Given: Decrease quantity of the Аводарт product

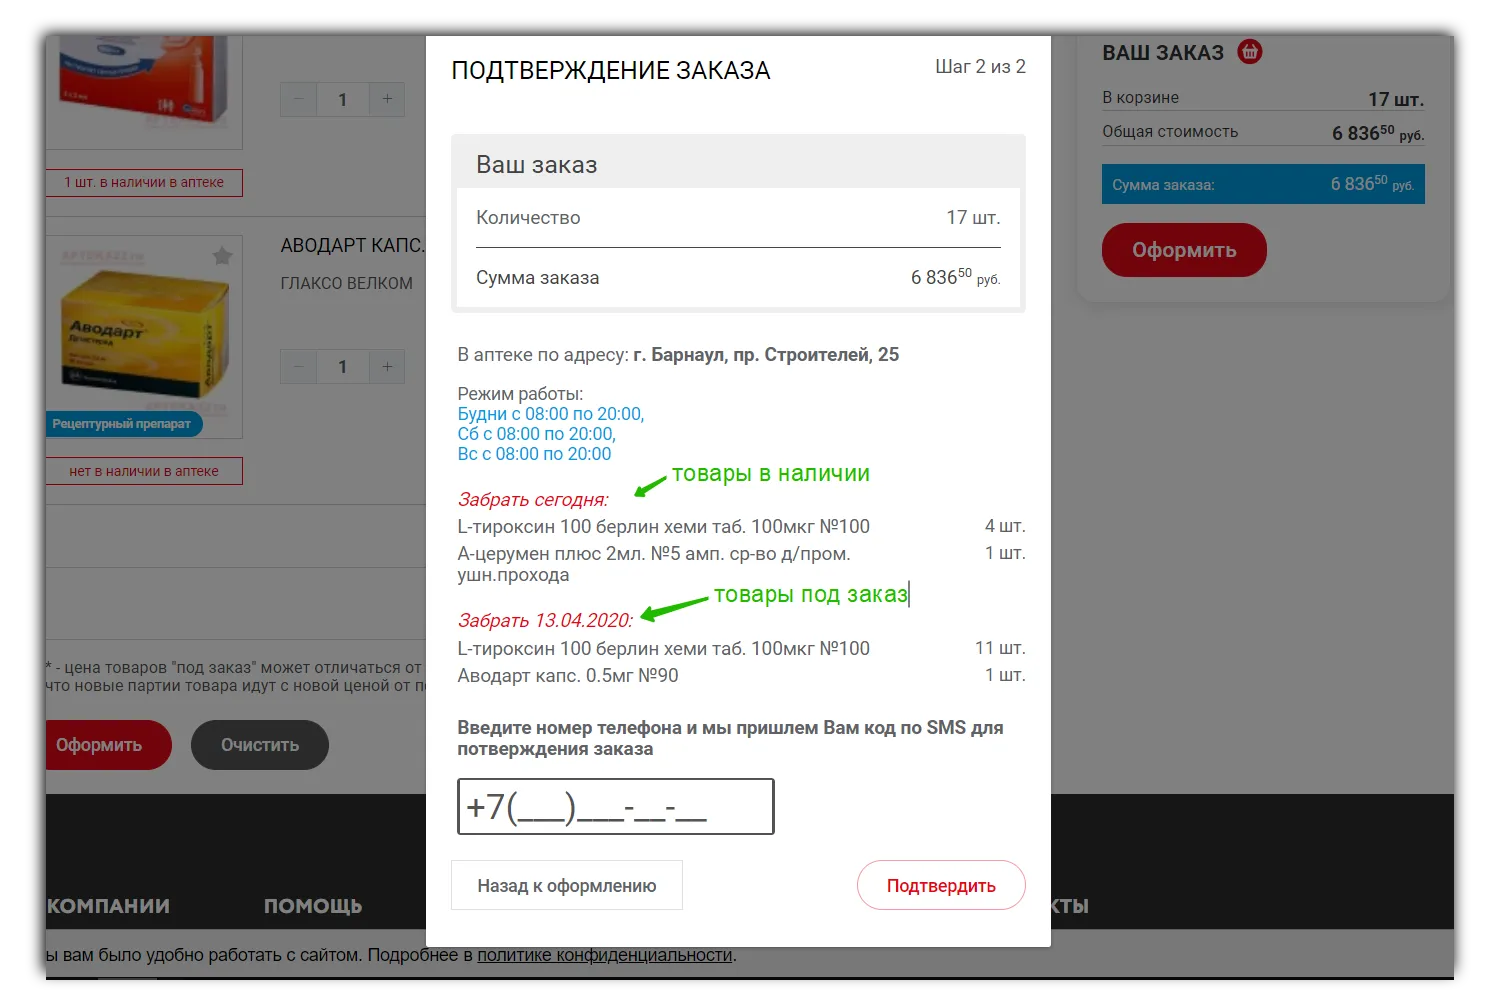Looking at the screenshot, I should coord(298,367).
